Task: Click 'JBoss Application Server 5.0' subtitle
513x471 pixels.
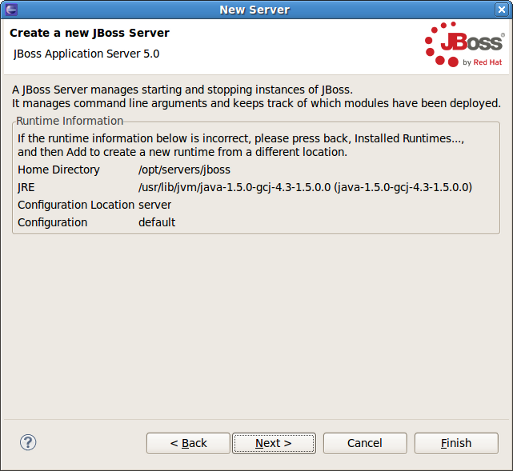Action: tap(86, 54)
